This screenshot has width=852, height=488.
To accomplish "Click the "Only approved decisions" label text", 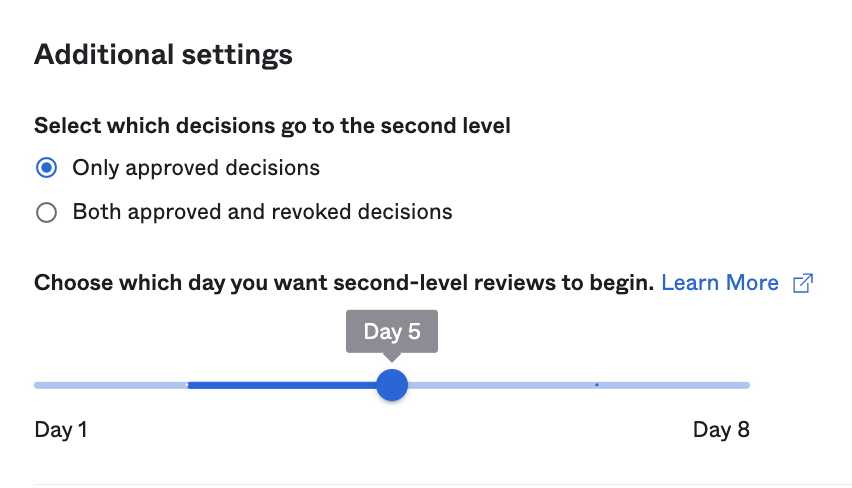I will (196, 168).
